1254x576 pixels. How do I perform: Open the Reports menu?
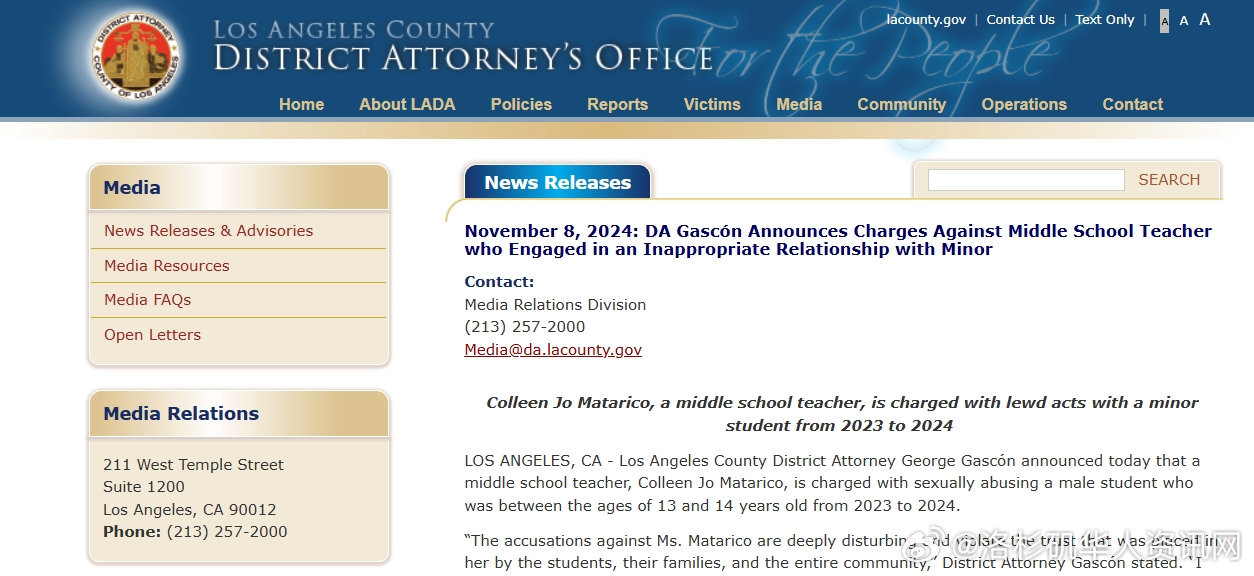(617, 104)
